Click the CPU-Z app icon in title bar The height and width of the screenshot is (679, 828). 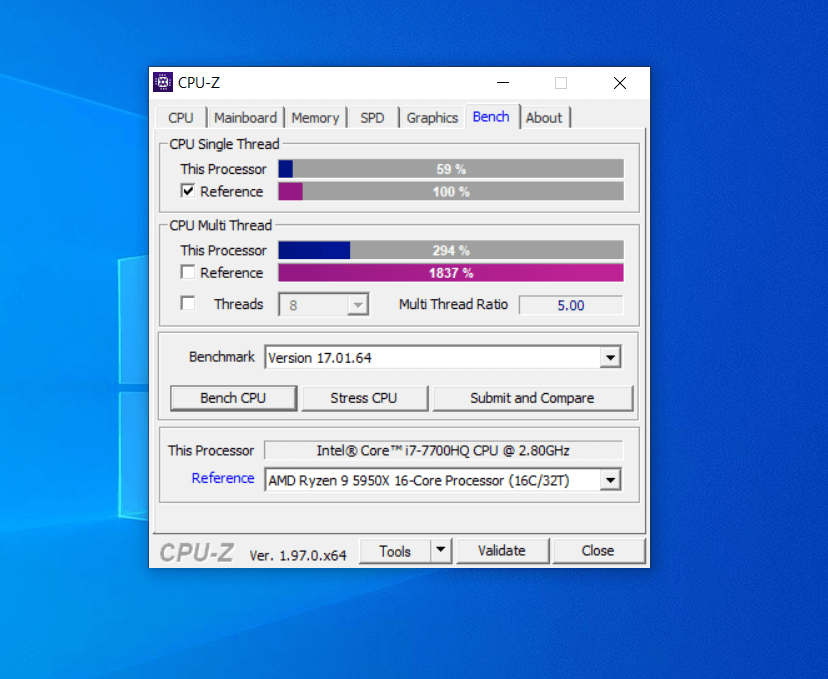pos(163,83)
